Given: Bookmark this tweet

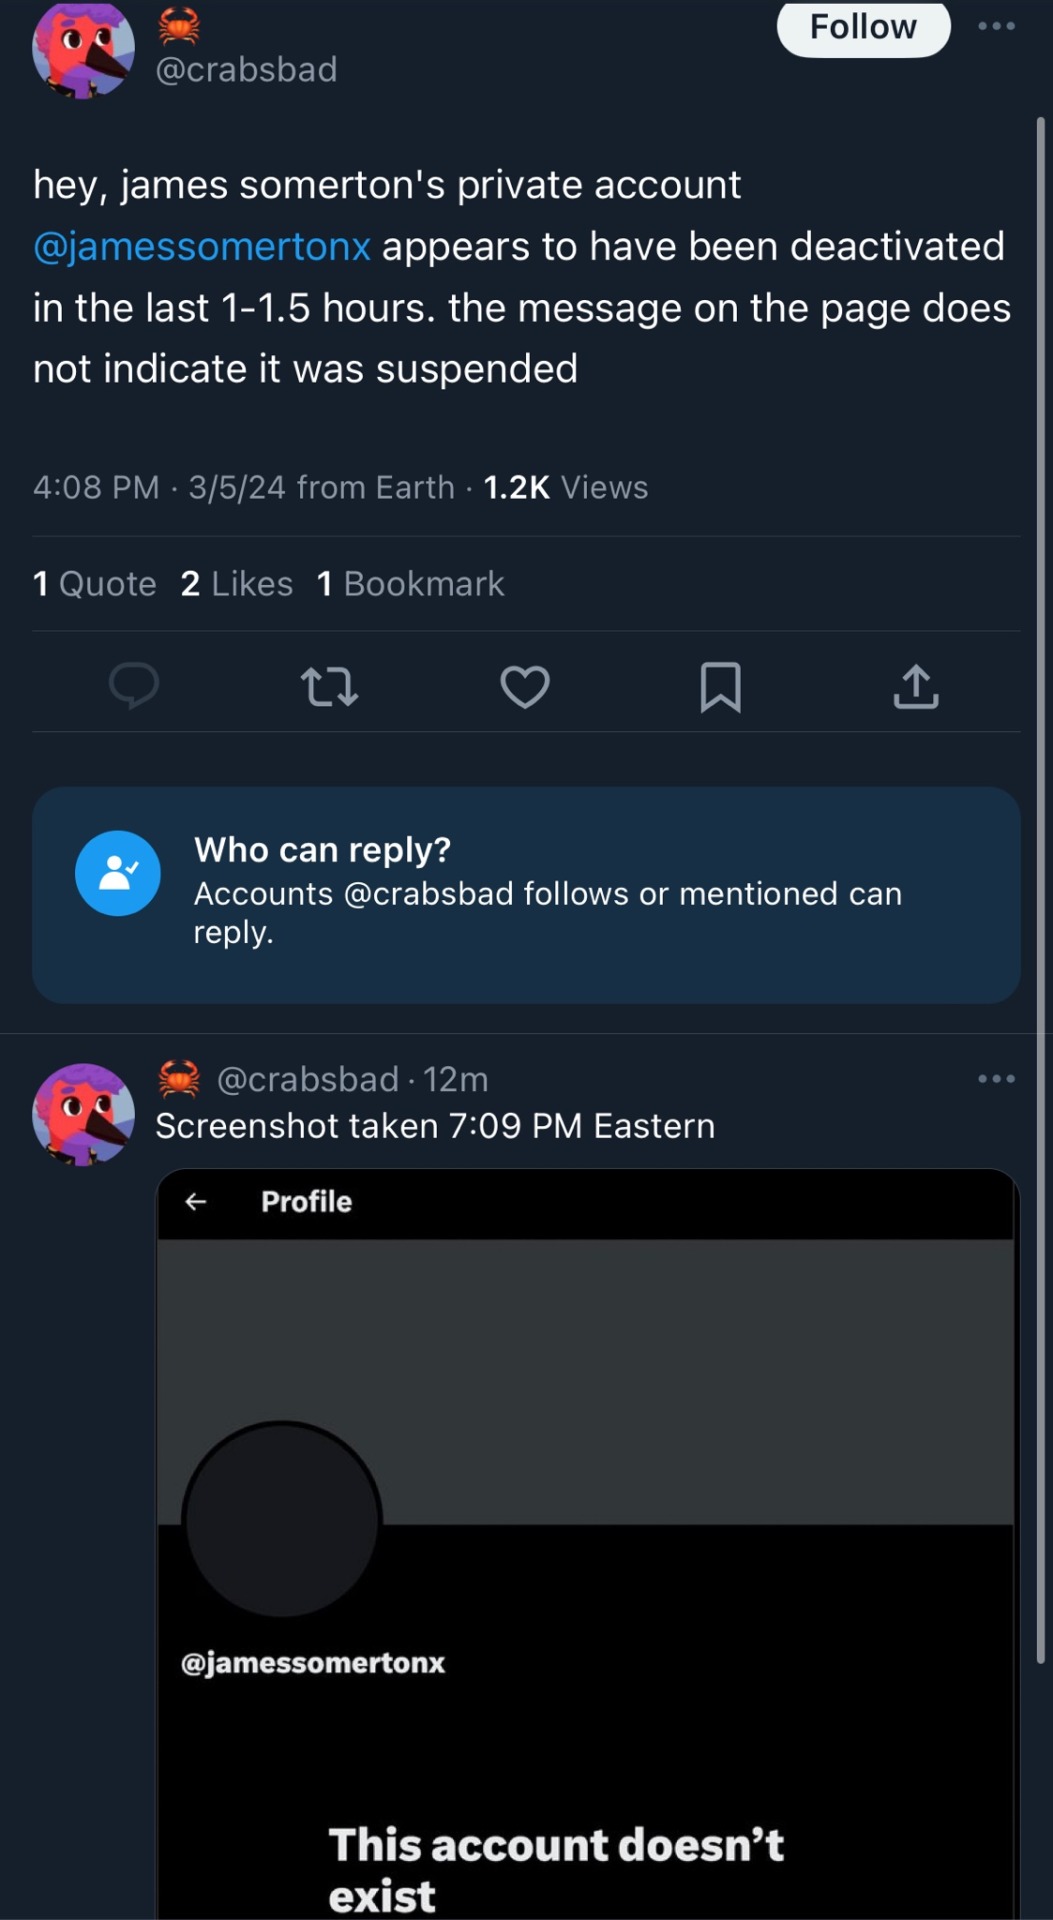Looking at the screenshot, I should pos(720,687).
